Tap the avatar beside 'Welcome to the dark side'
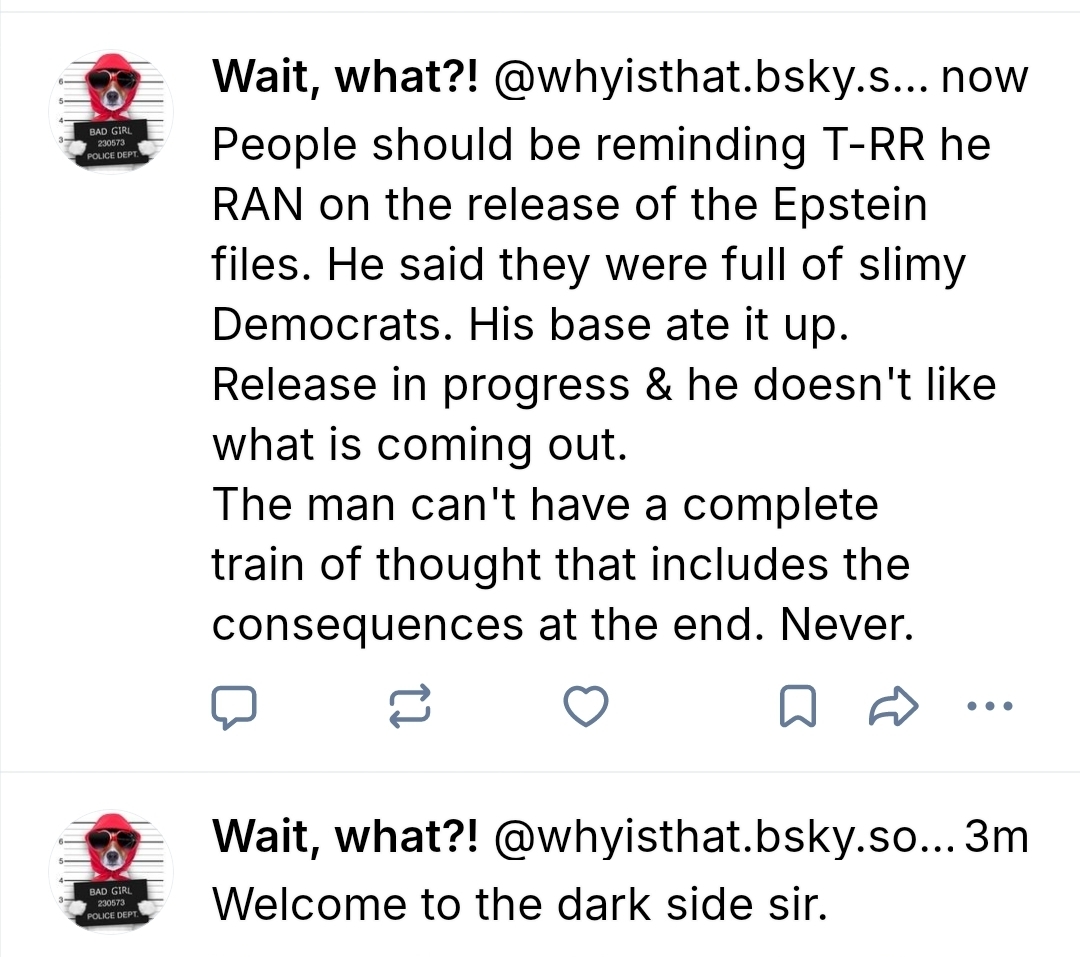Viewport: 1080px width, 957px height. click(111, 871)
